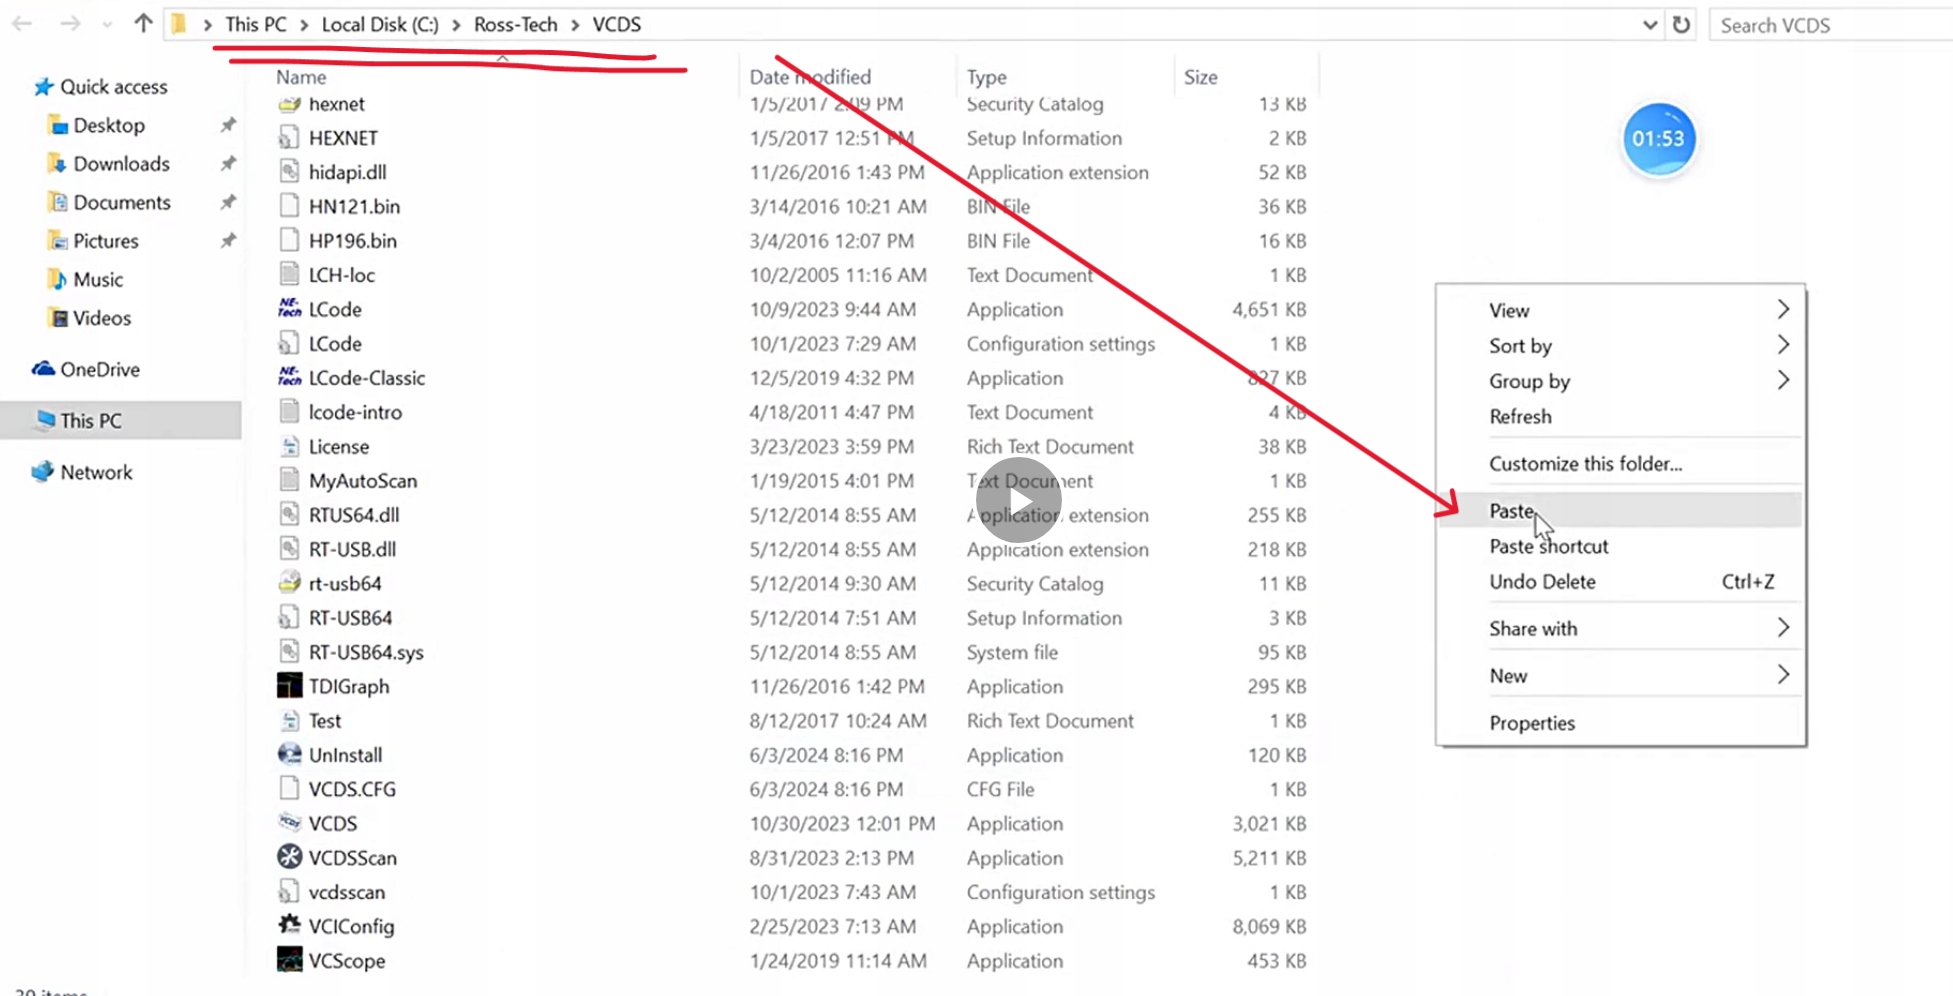Click the VCIConfig gear icon
The height and width of the screenshot is (996, 1953).
(x=289, y=925)
